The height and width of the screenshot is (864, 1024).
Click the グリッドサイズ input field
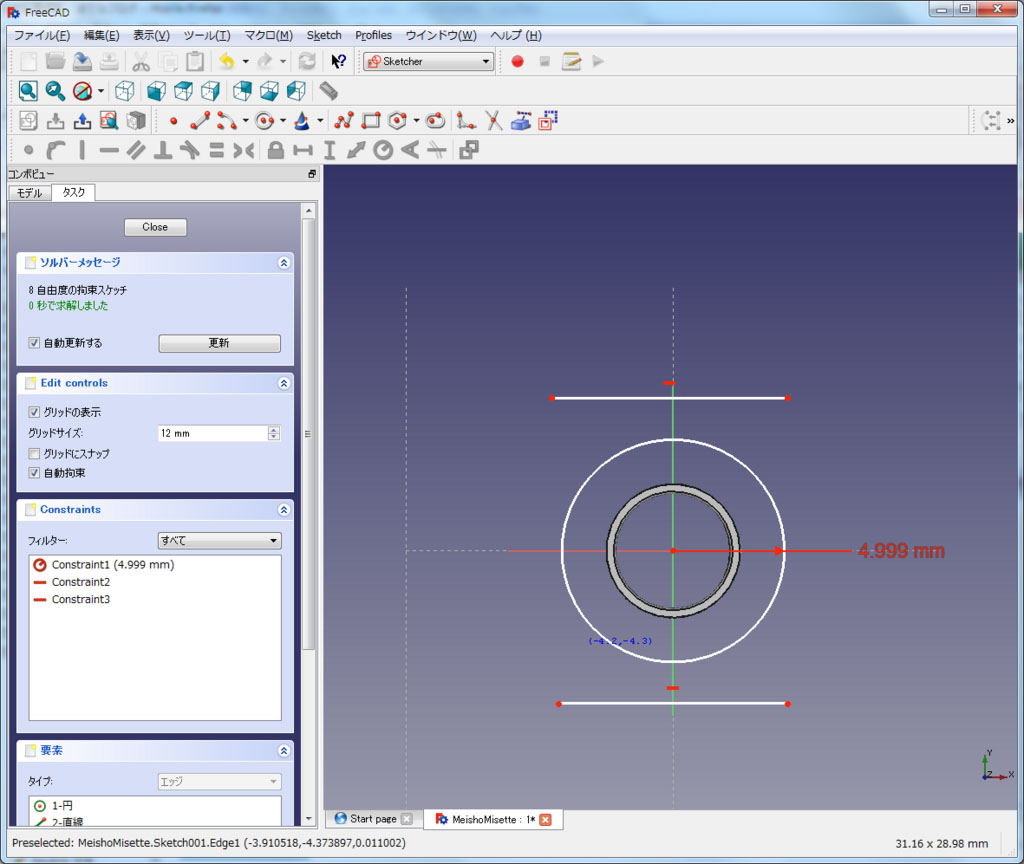tap(212, 433)
